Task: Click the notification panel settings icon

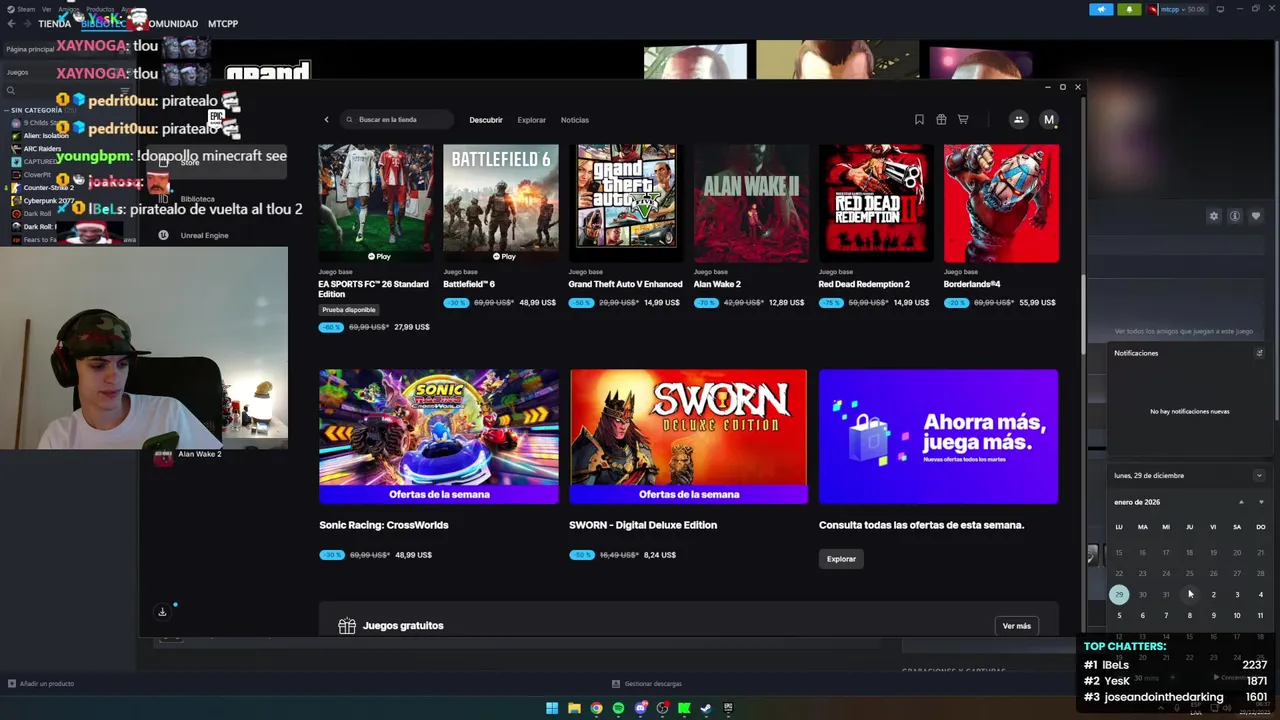Action: point(1259,353)
